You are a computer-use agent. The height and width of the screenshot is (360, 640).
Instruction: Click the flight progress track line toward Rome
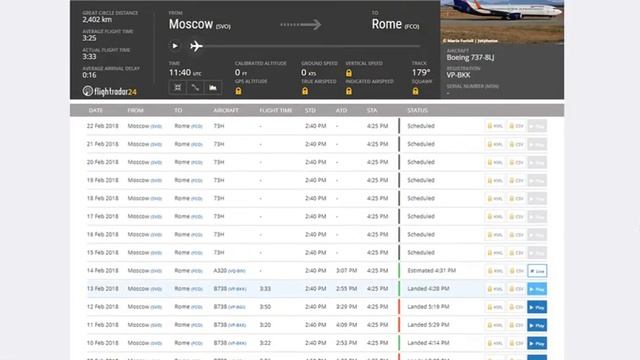coord(312,46)
